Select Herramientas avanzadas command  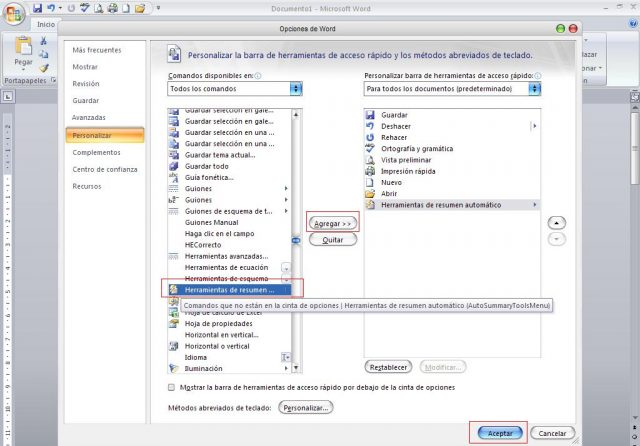(229, 256)
